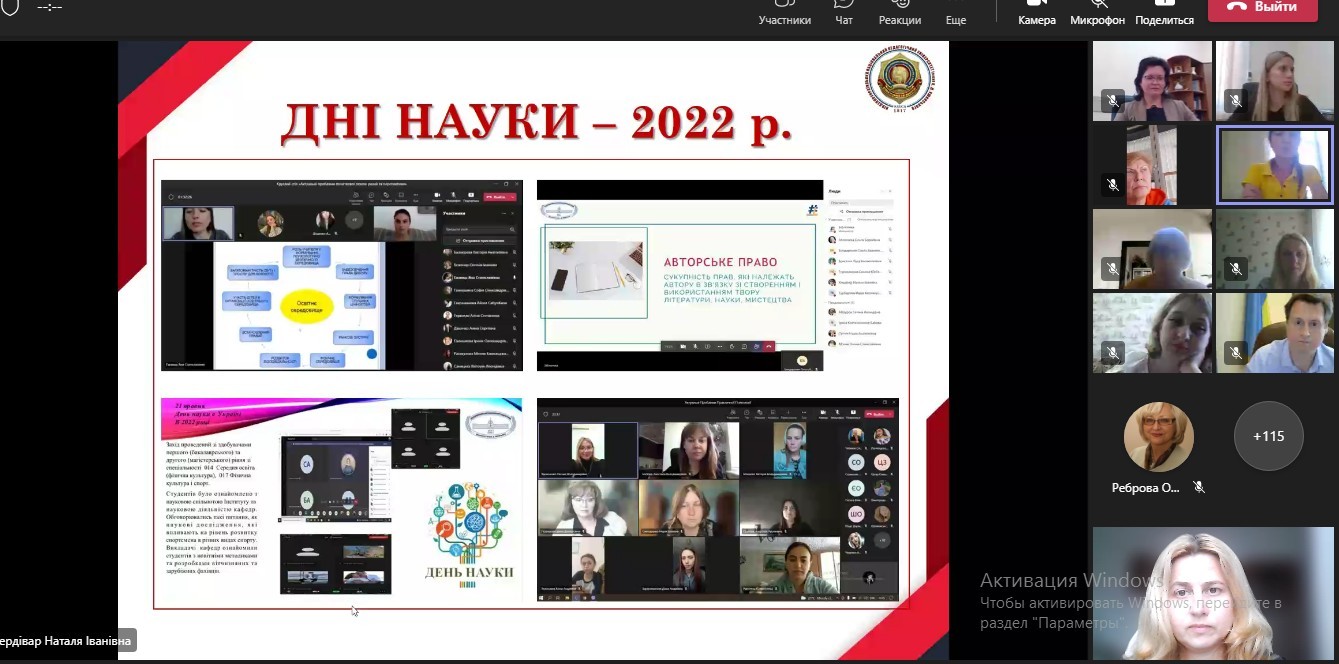Click muted mic icon on man in white shirt tile
The width and height of the screenshot is (1339, 664).
[x=1236, y=352]
